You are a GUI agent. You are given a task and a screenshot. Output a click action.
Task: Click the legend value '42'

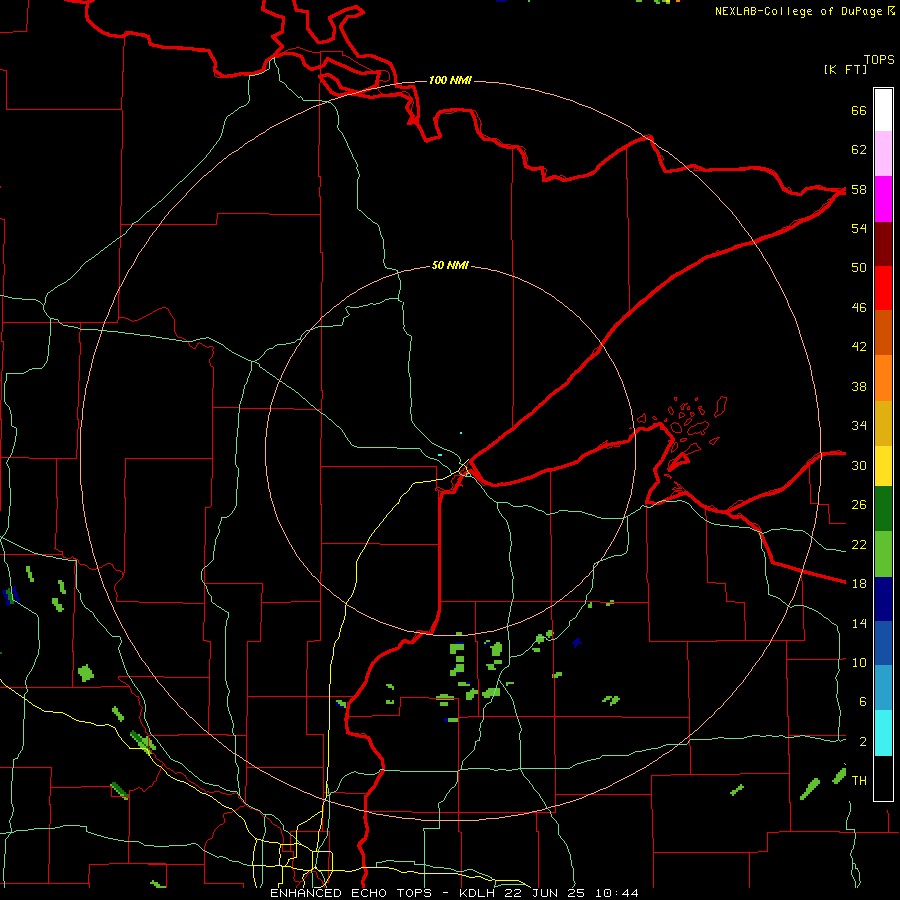pyautogui.click(x=859, y=347)
